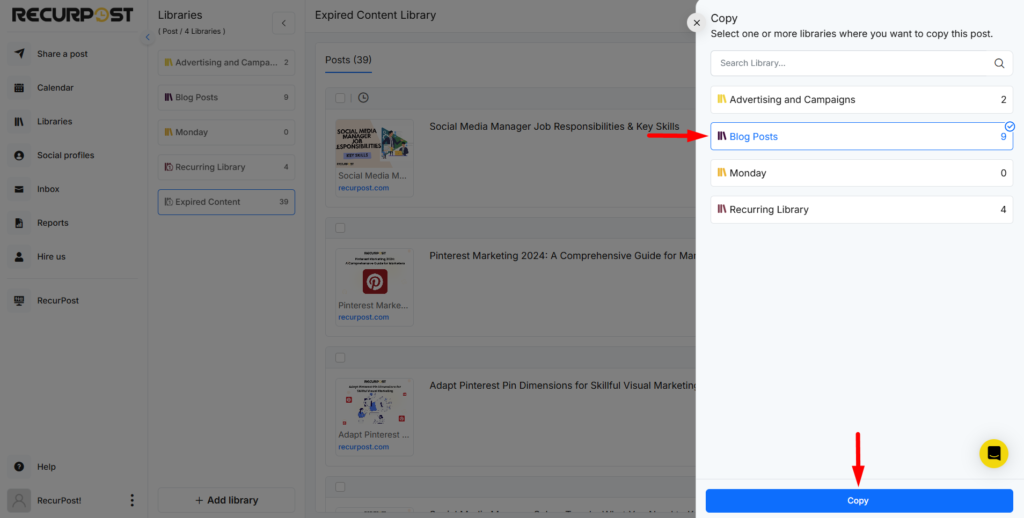Image resolution: width=1024 pixels, height=518 pixels.
Task: Open the three-dot menu beside RecurPost!
Action: [131, 500]
